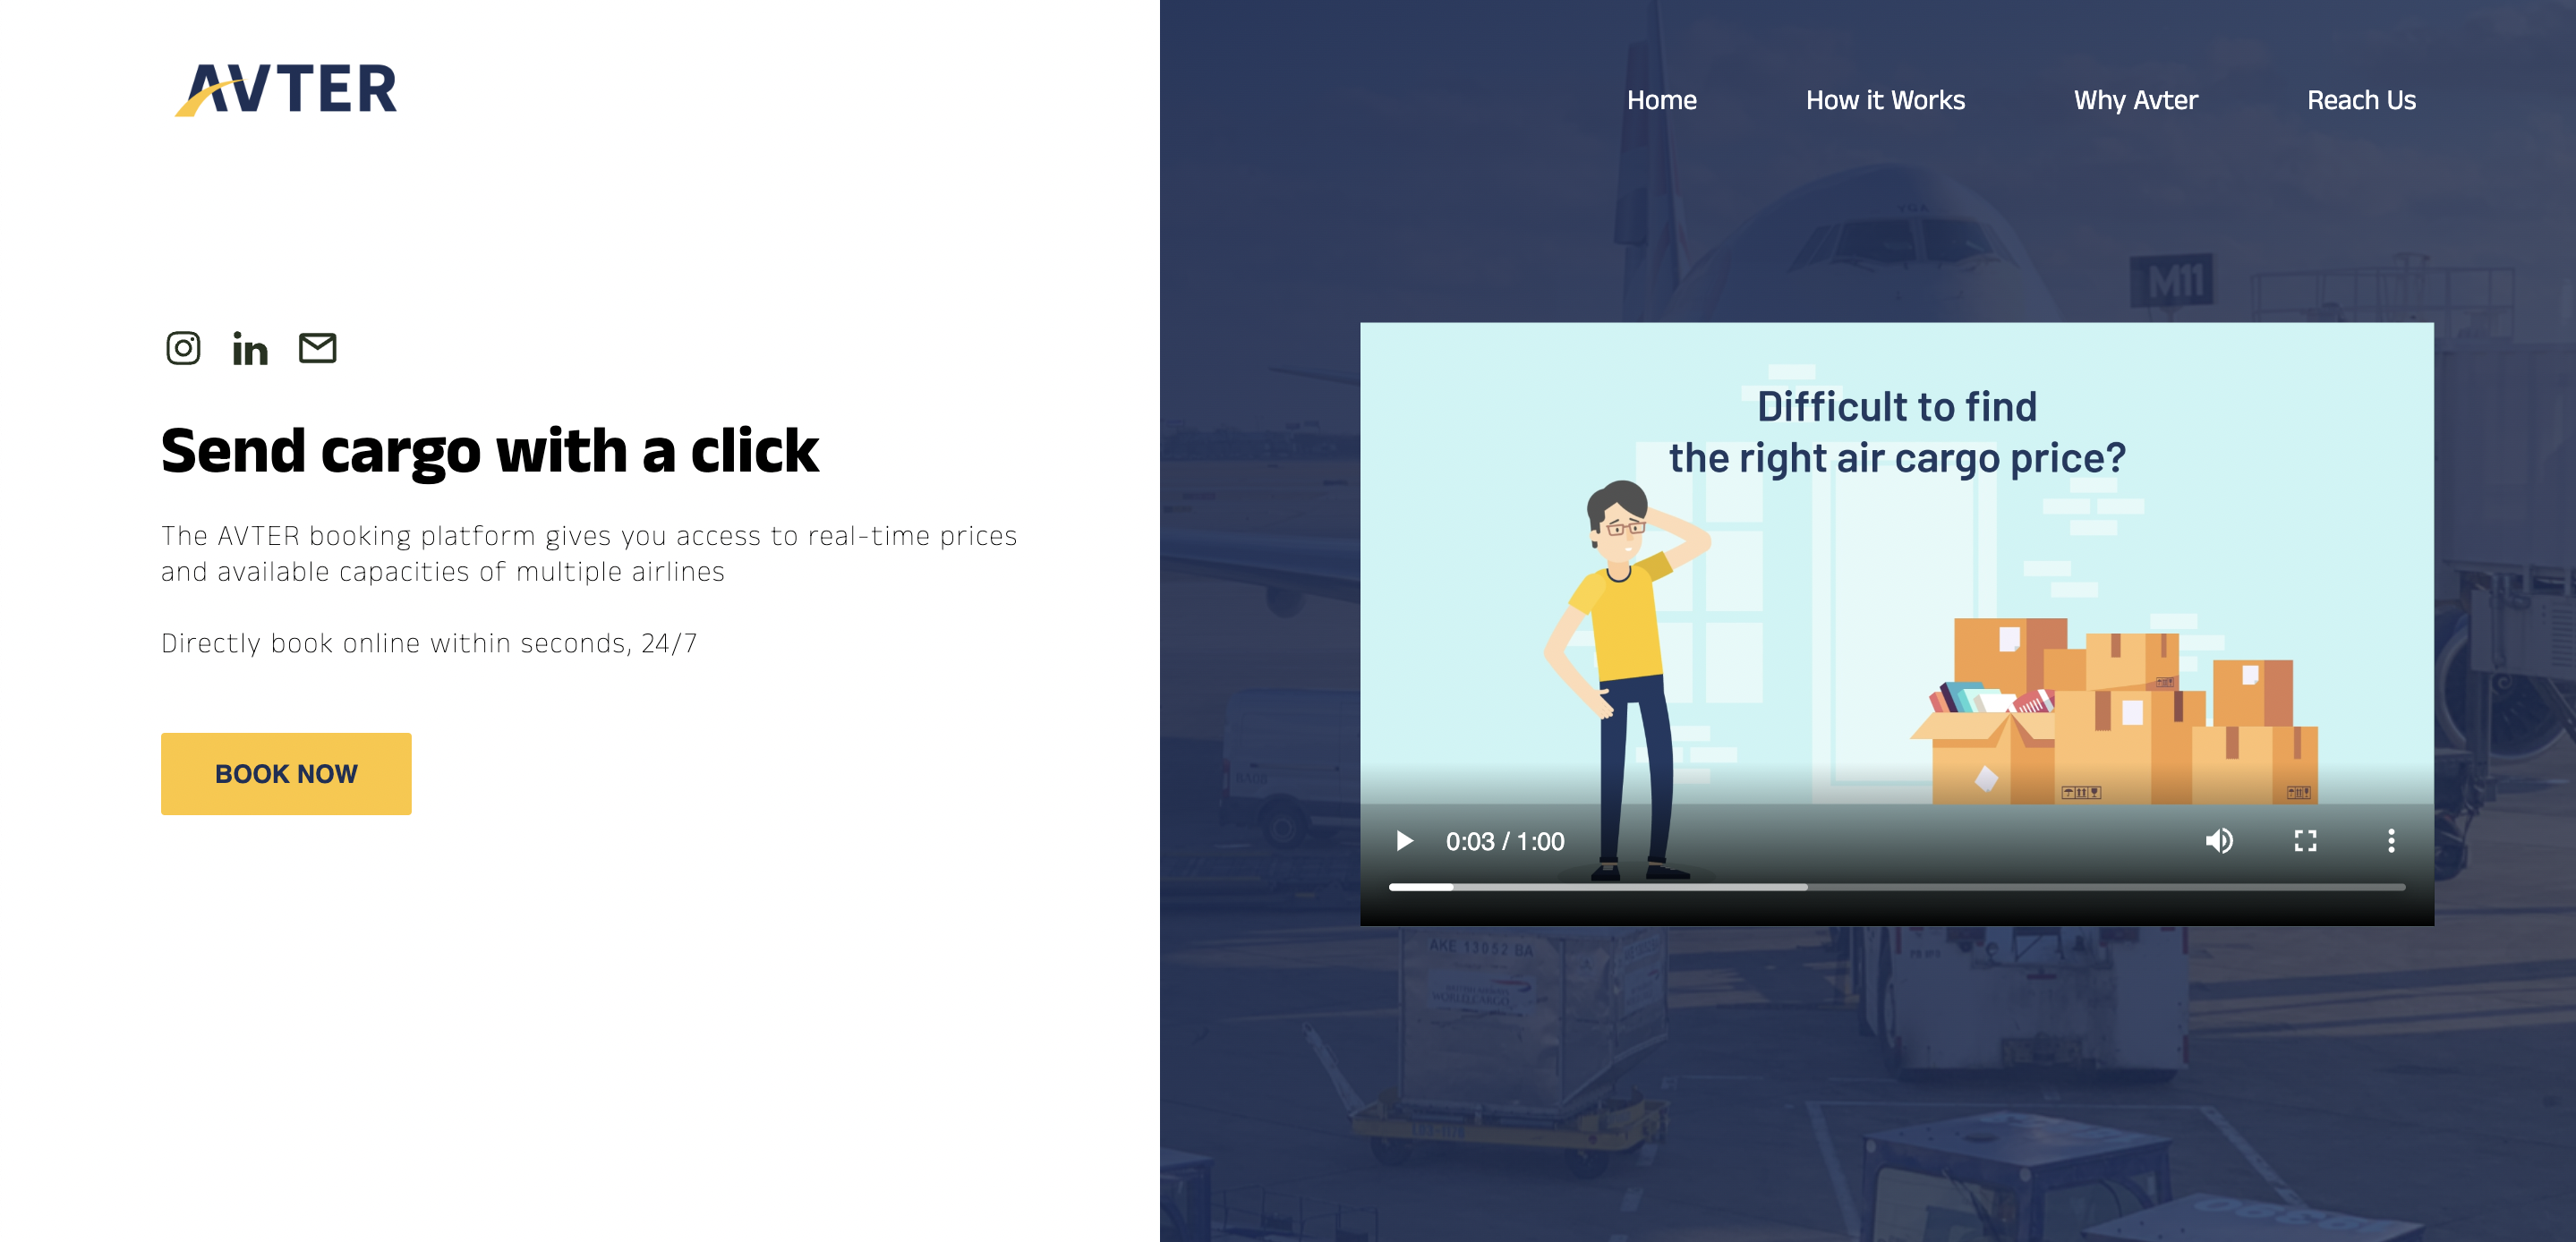Navigate to Why Avter
The width and height of the screenshot is (2576, 1242).
tap(2135, 100)
